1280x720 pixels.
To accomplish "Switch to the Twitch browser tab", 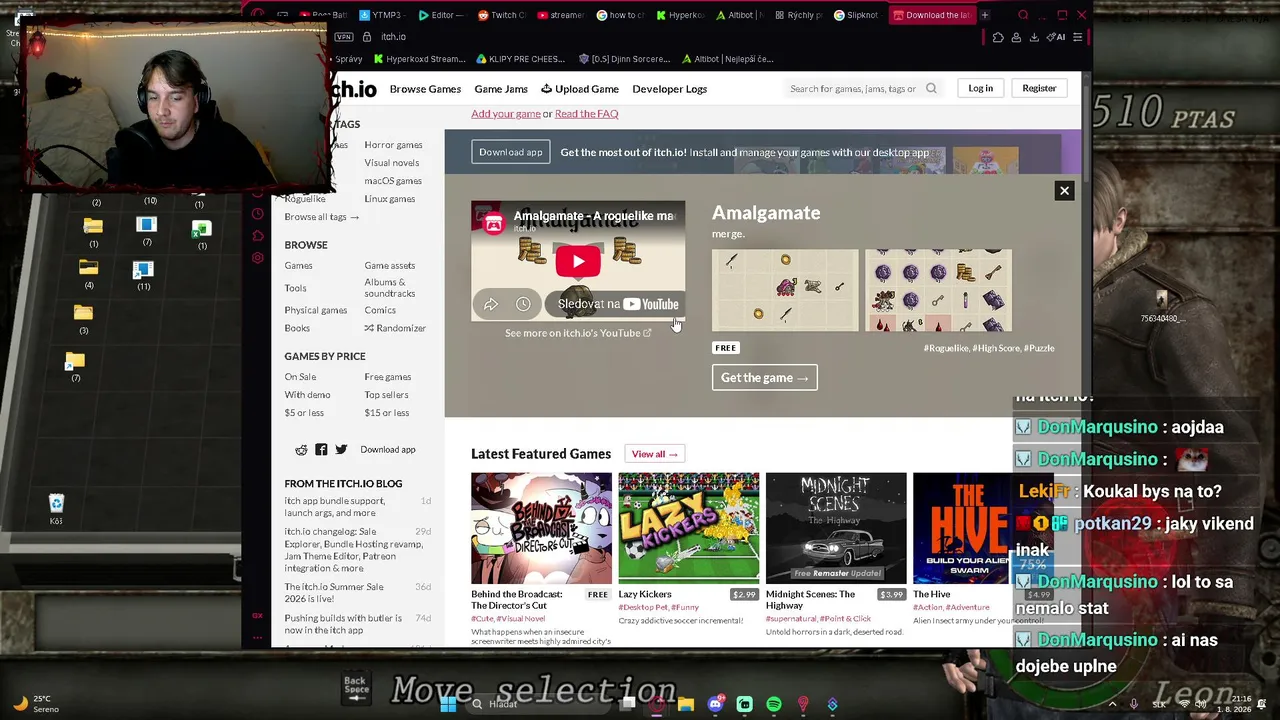I will click(502, 15).
